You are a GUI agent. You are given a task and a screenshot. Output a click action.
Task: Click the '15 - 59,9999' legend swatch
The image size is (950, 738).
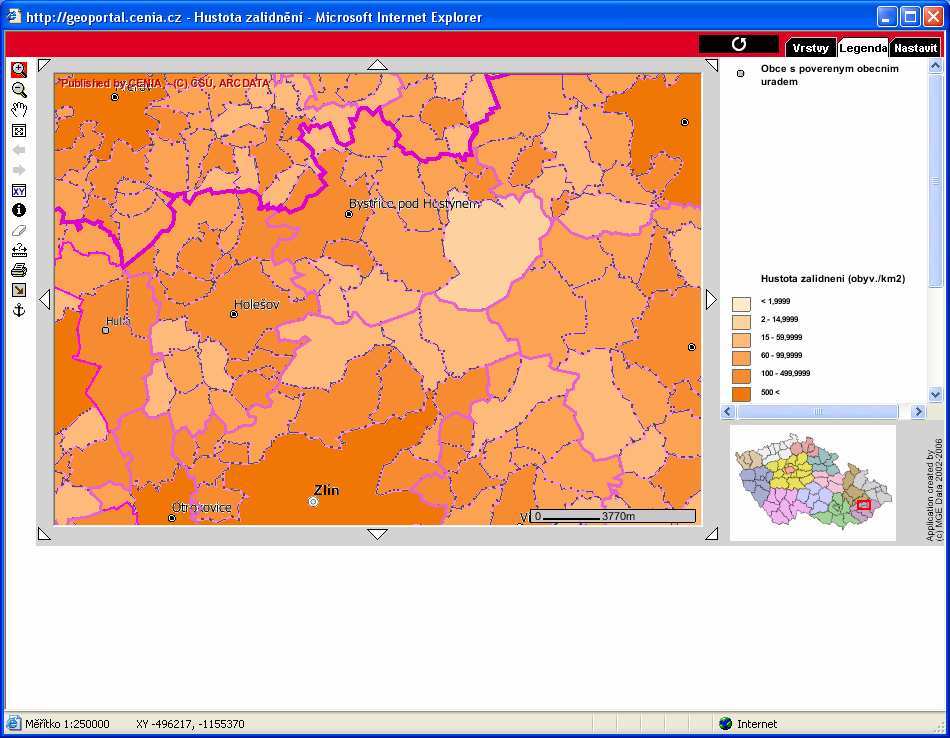(741, 340)
